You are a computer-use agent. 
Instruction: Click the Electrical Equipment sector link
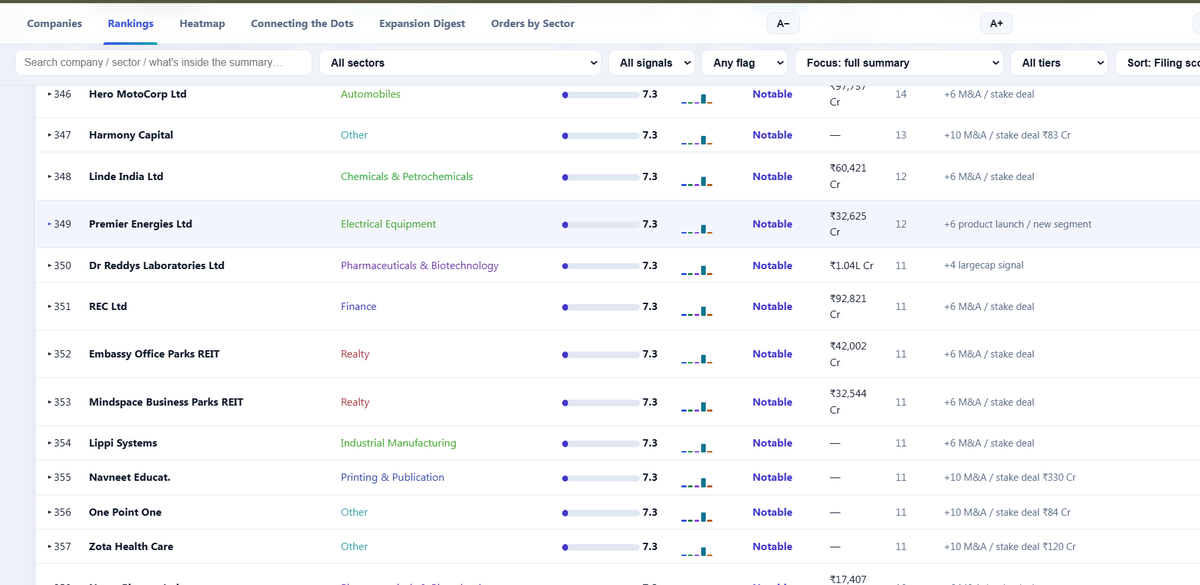tap(388, 224)
